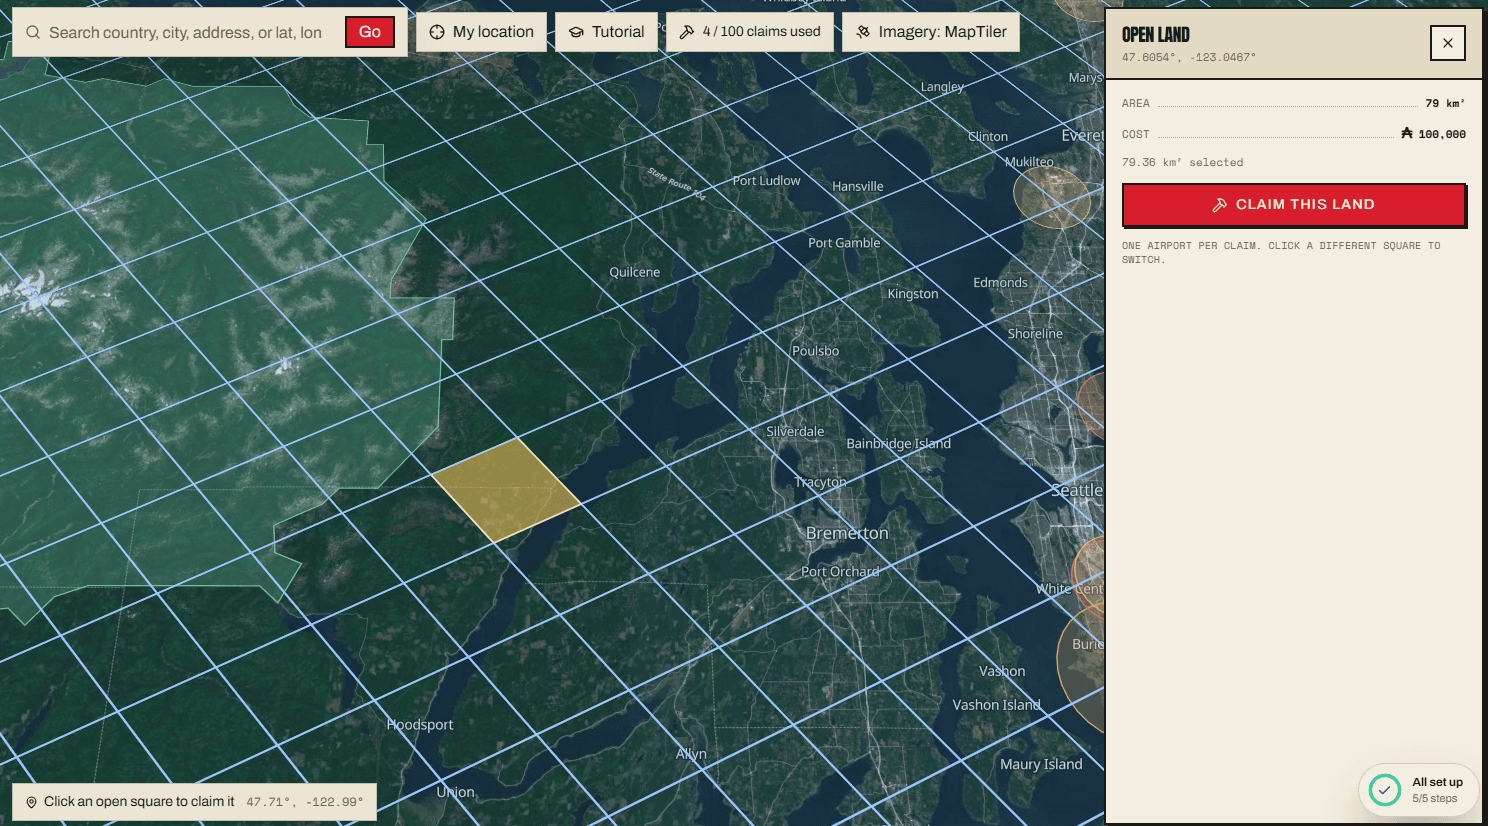The image size is (1488, 826).
Task: Open the All set up 5/5 steps widget
Action: (x=1418, y=790)
